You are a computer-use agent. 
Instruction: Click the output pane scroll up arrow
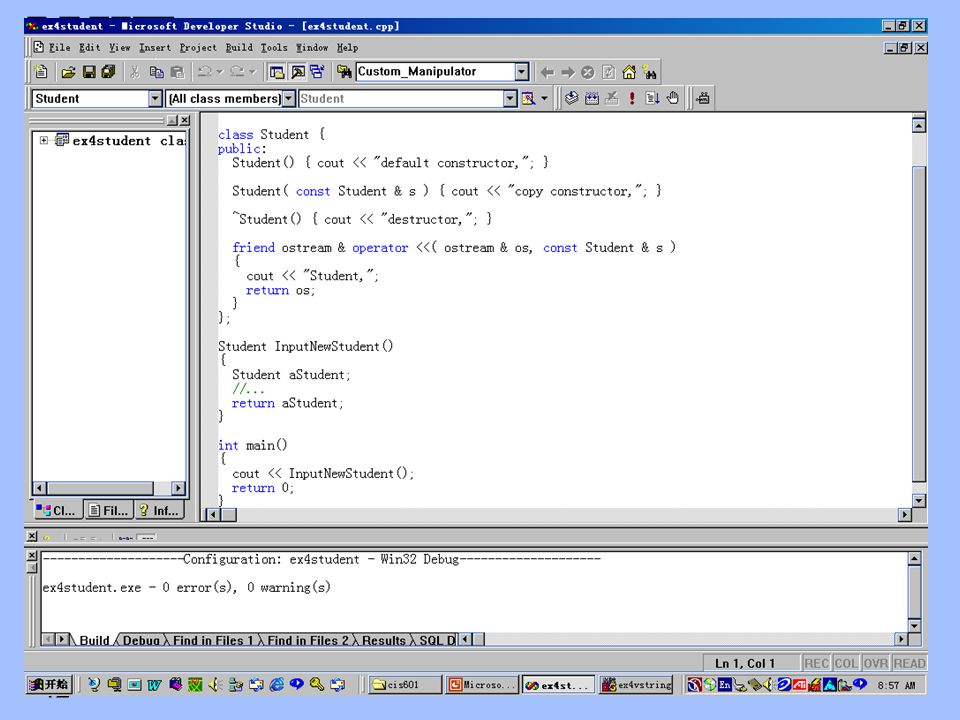[x=913, y=558]
